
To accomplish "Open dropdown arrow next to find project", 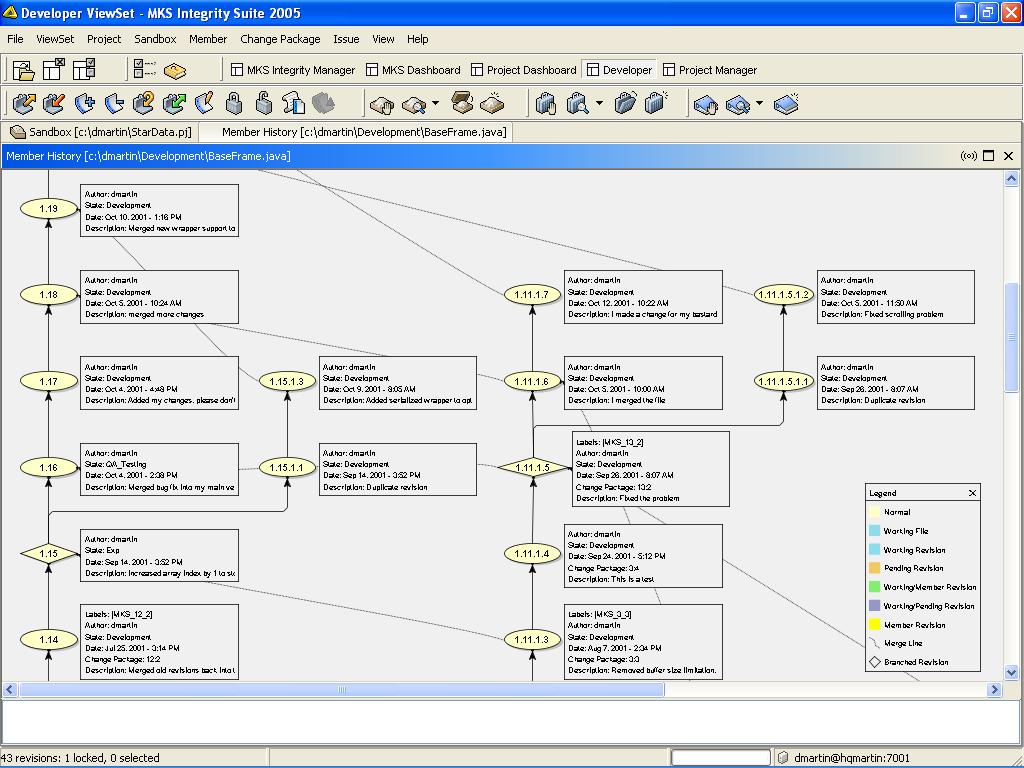I will [x=599, y=103].
